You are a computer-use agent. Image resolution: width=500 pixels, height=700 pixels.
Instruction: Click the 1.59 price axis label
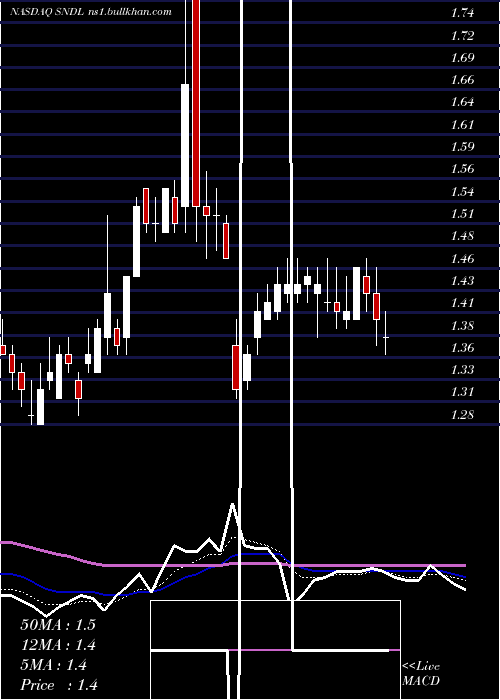(x=462, y=146)
